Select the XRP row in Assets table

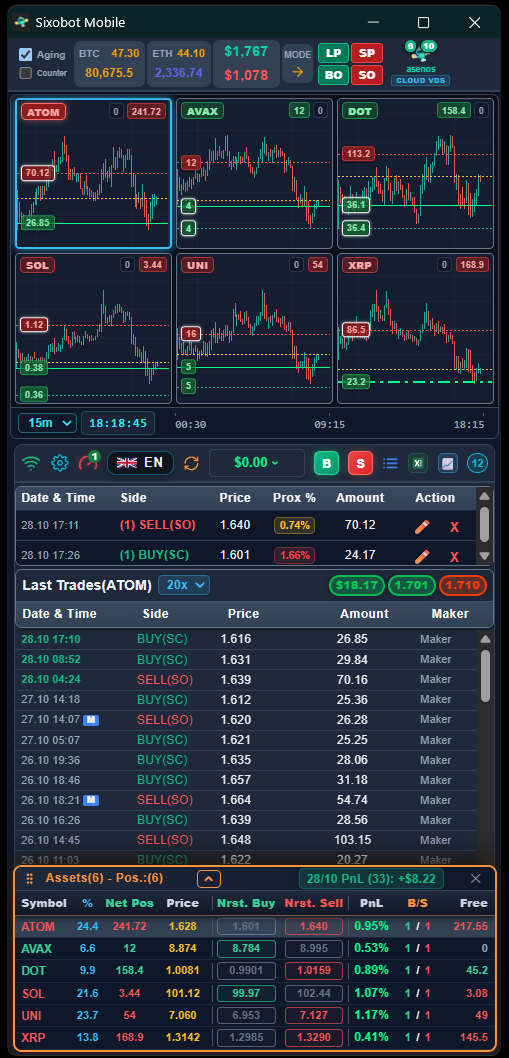coord(254,1037)
